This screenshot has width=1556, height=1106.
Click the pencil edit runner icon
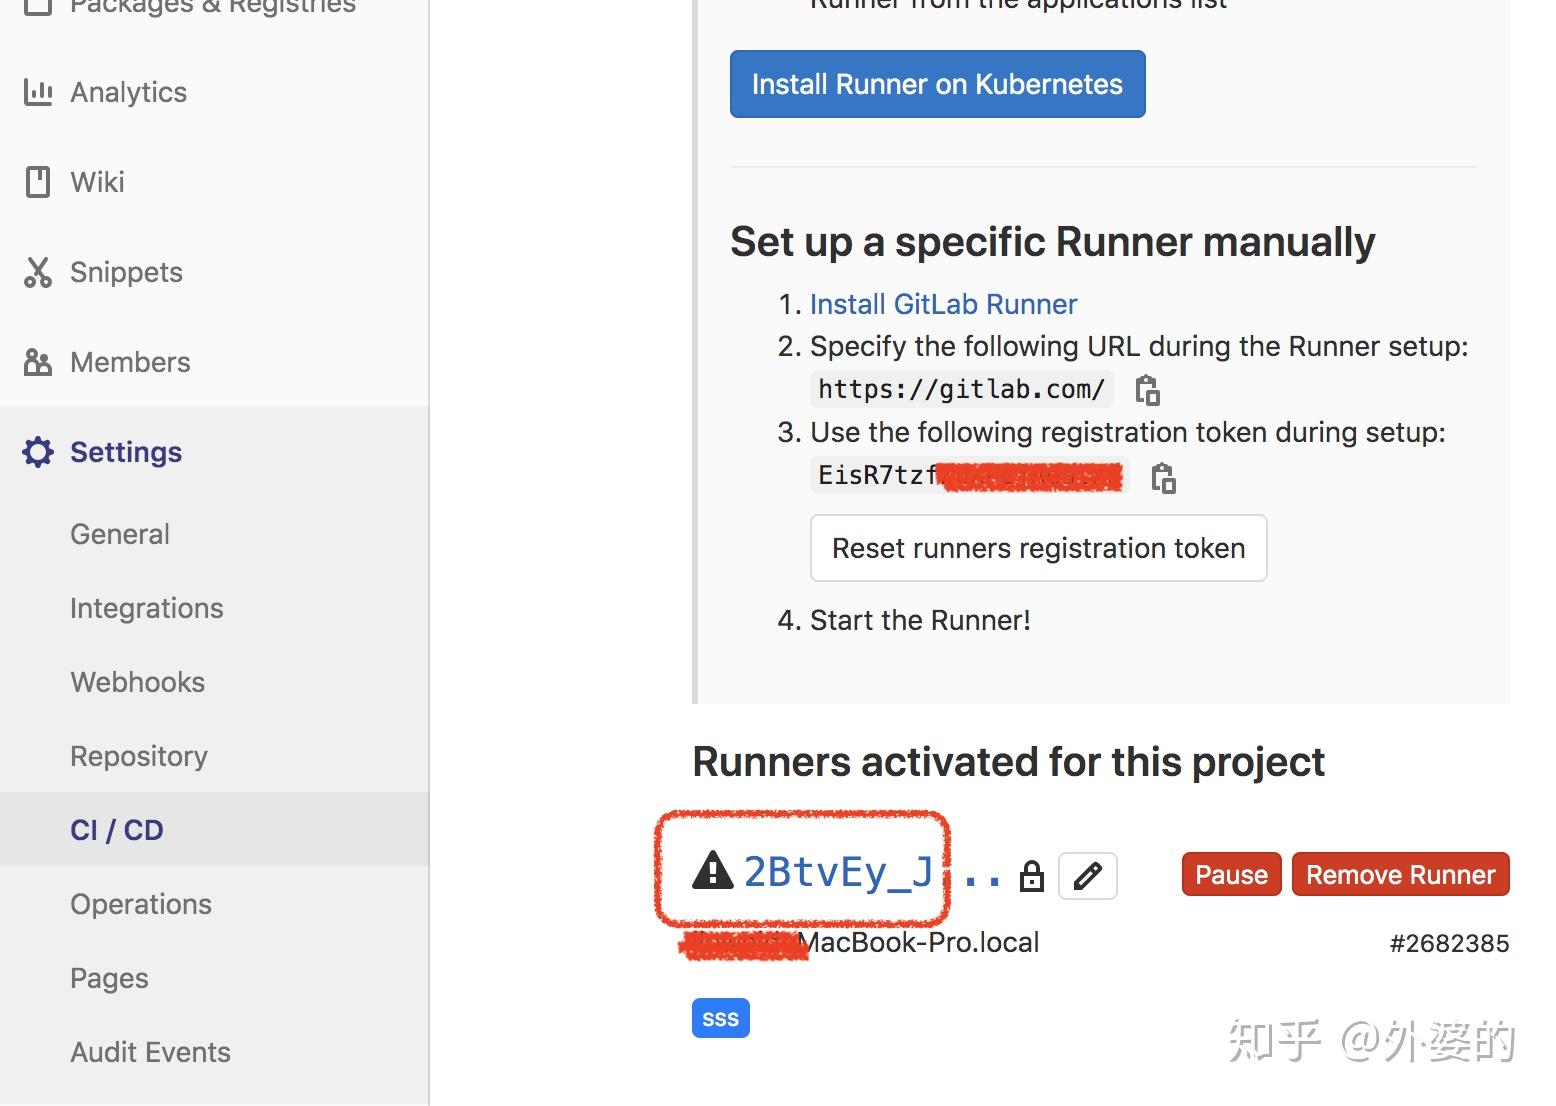(x=1087, y=876)
